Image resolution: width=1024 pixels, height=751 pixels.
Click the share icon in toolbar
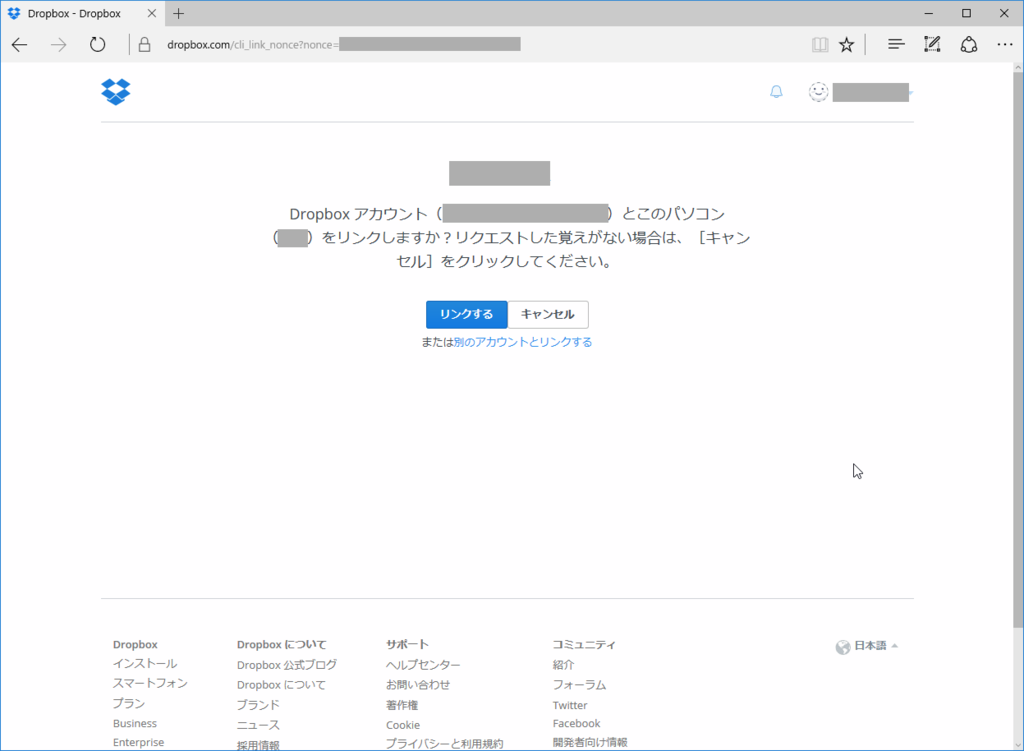[968, 44]
